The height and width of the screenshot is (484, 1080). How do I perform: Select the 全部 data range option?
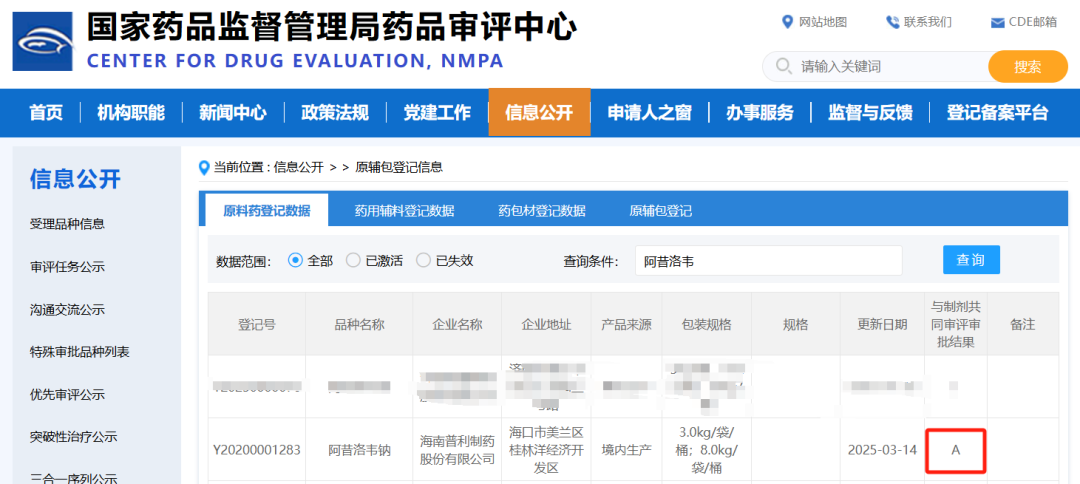pyautogui.click(x=295, y=260)
